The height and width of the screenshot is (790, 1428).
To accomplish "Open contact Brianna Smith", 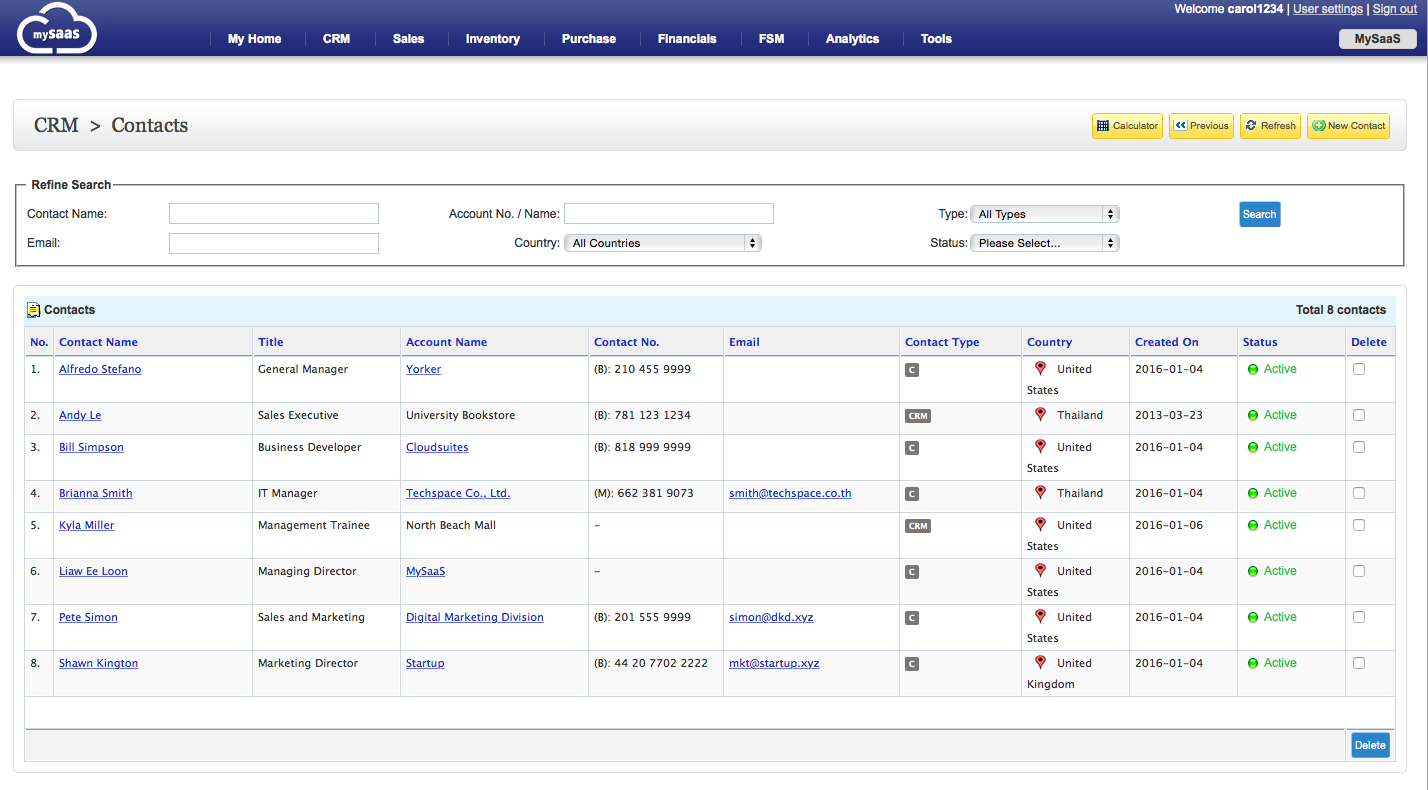I will [x=95, y=493].
